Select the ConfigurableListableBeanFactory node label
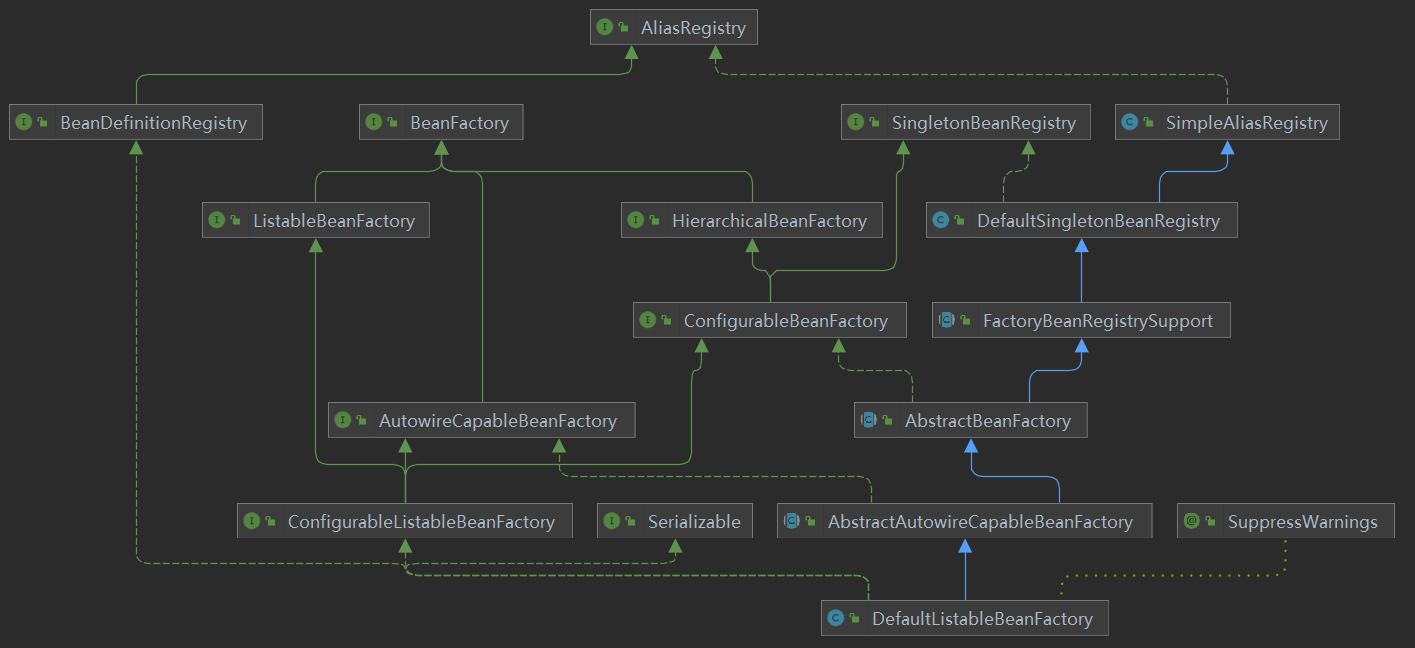Screen dimensions: 1415x648 (x=420, y=521)
